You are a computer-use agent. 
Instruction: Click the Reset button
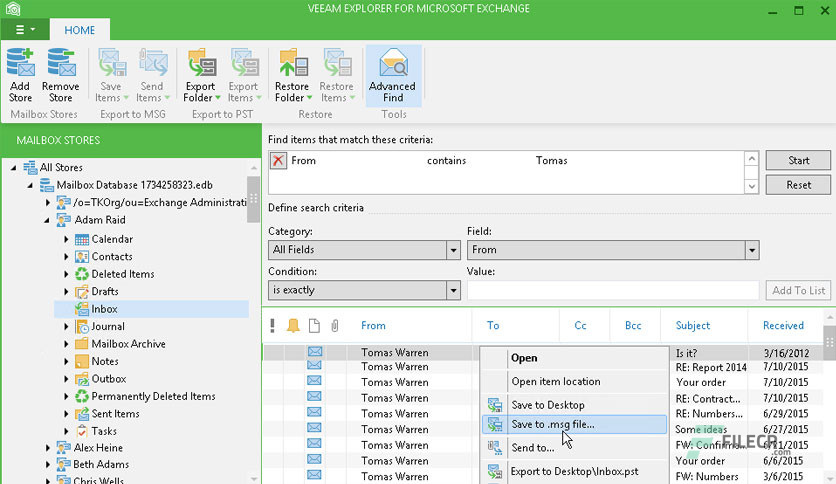798,185
